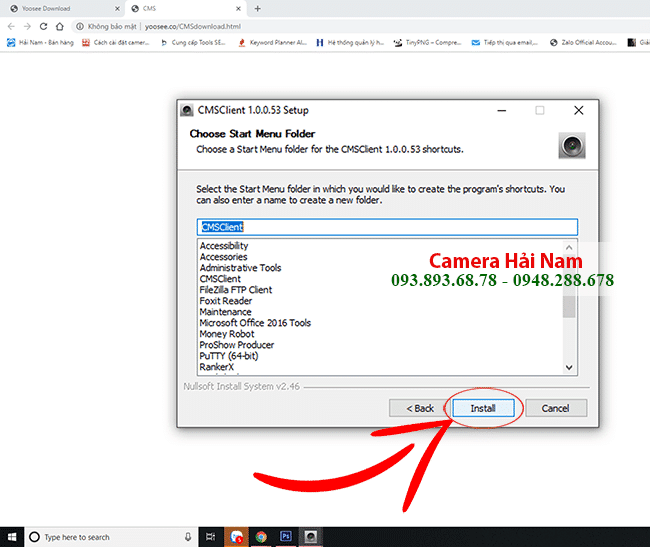This screenshot has width=650, height=547.
Task: Switch to the Yoosee Download tab
Action: (61, 8)
